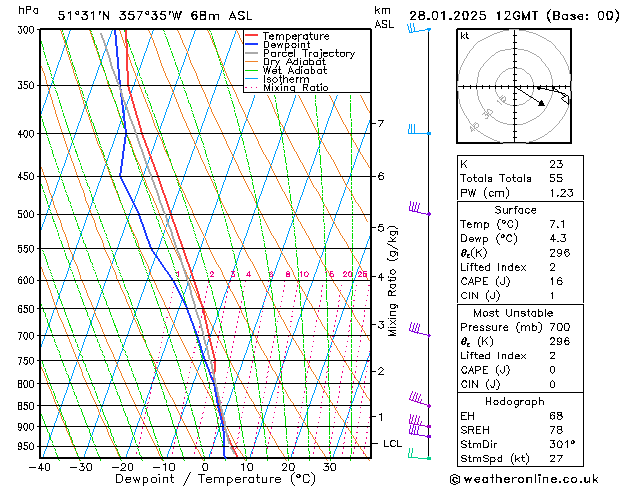Click the weatheronline.co.uk copyright text
Screen dimensions: 629x486
524,479
